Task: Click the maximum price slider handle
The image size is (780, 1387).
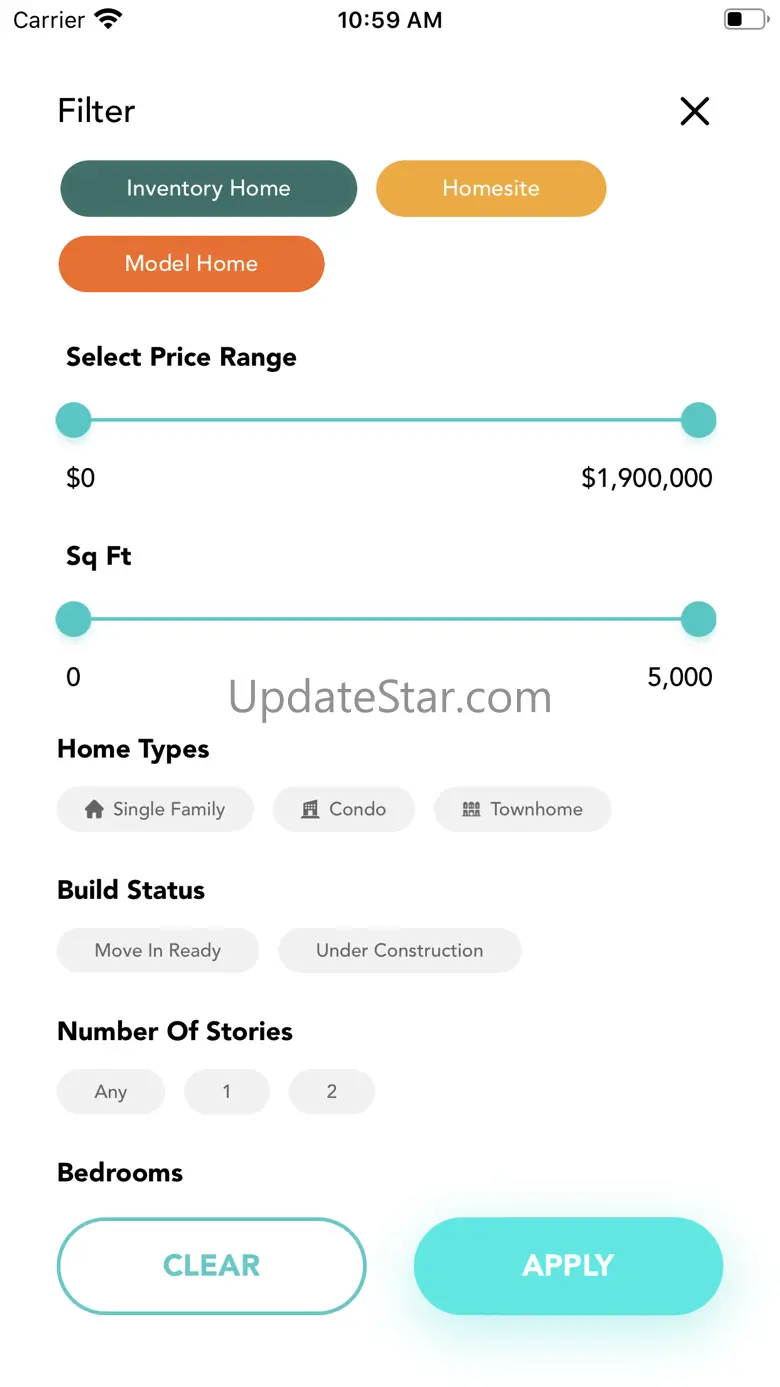Action: tap(698, 420)
